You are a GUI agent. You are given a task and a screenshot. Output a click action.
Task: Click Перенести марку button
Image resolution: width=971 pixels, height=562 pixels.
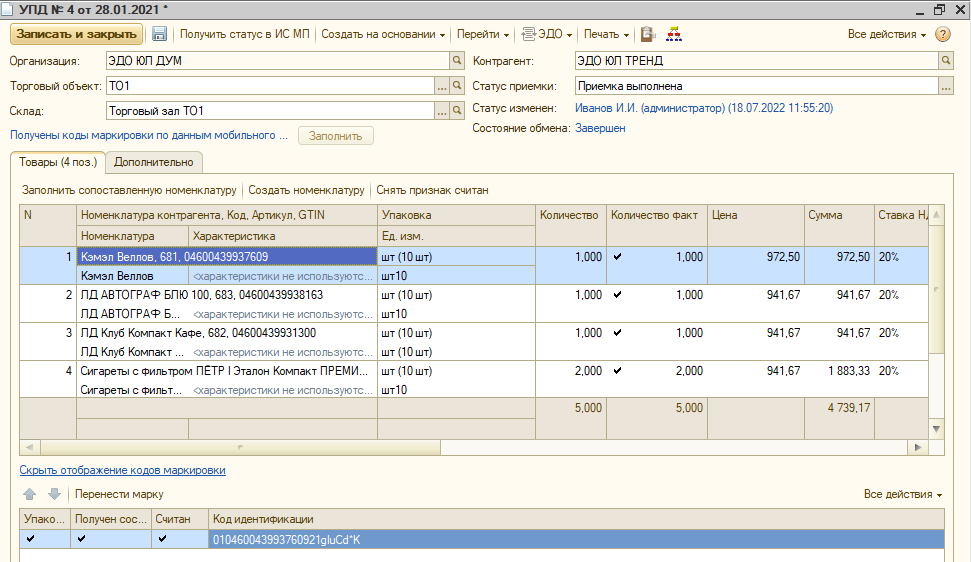point(120,494)
